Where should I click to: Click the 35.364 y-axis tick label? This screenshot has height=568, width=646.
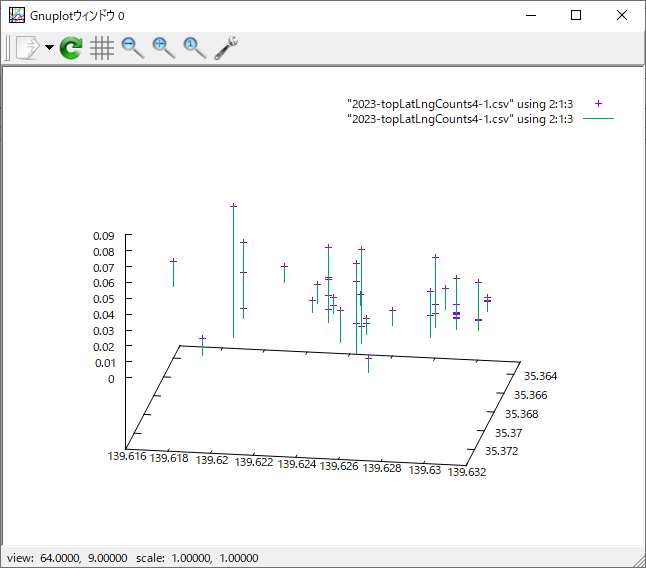541,376
